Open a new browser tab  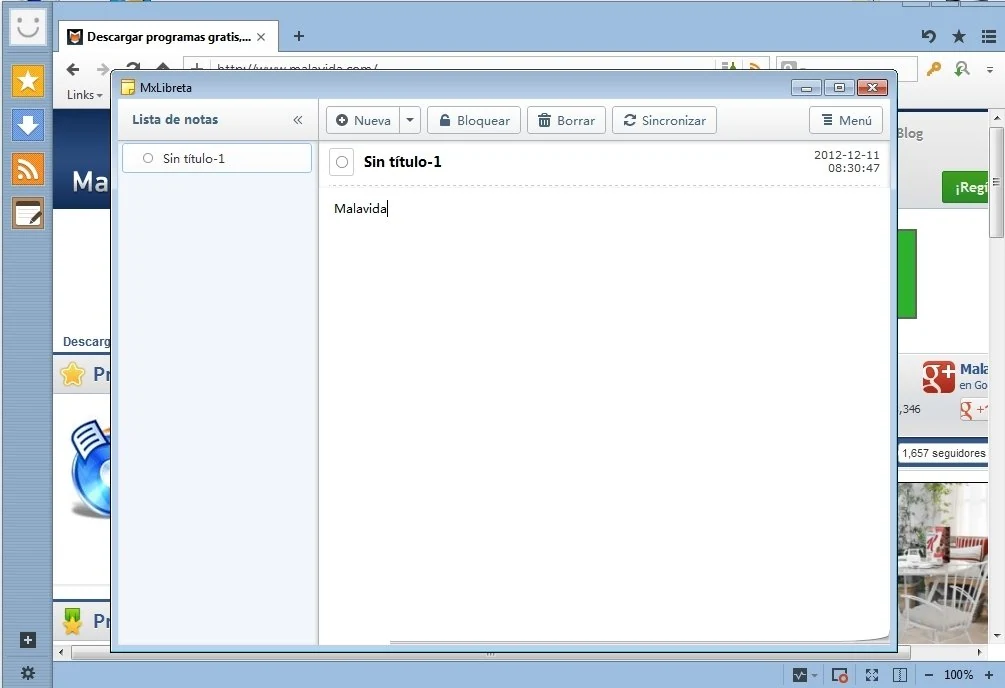299,37
